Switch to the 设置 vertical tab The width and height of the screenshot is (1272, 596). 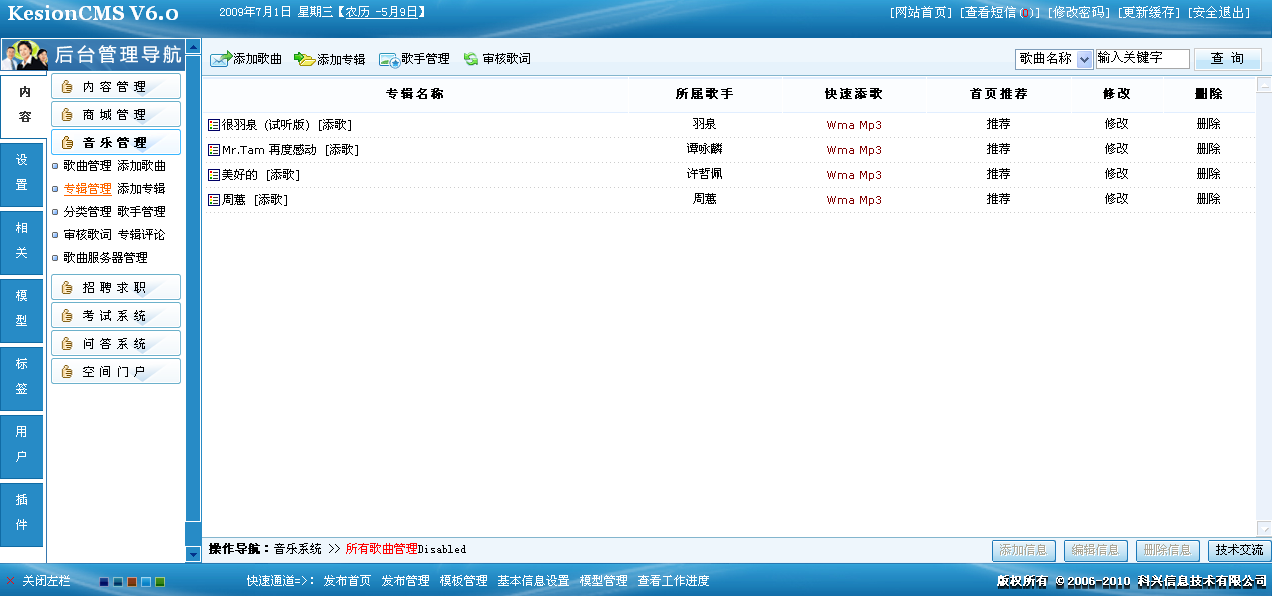21,174
